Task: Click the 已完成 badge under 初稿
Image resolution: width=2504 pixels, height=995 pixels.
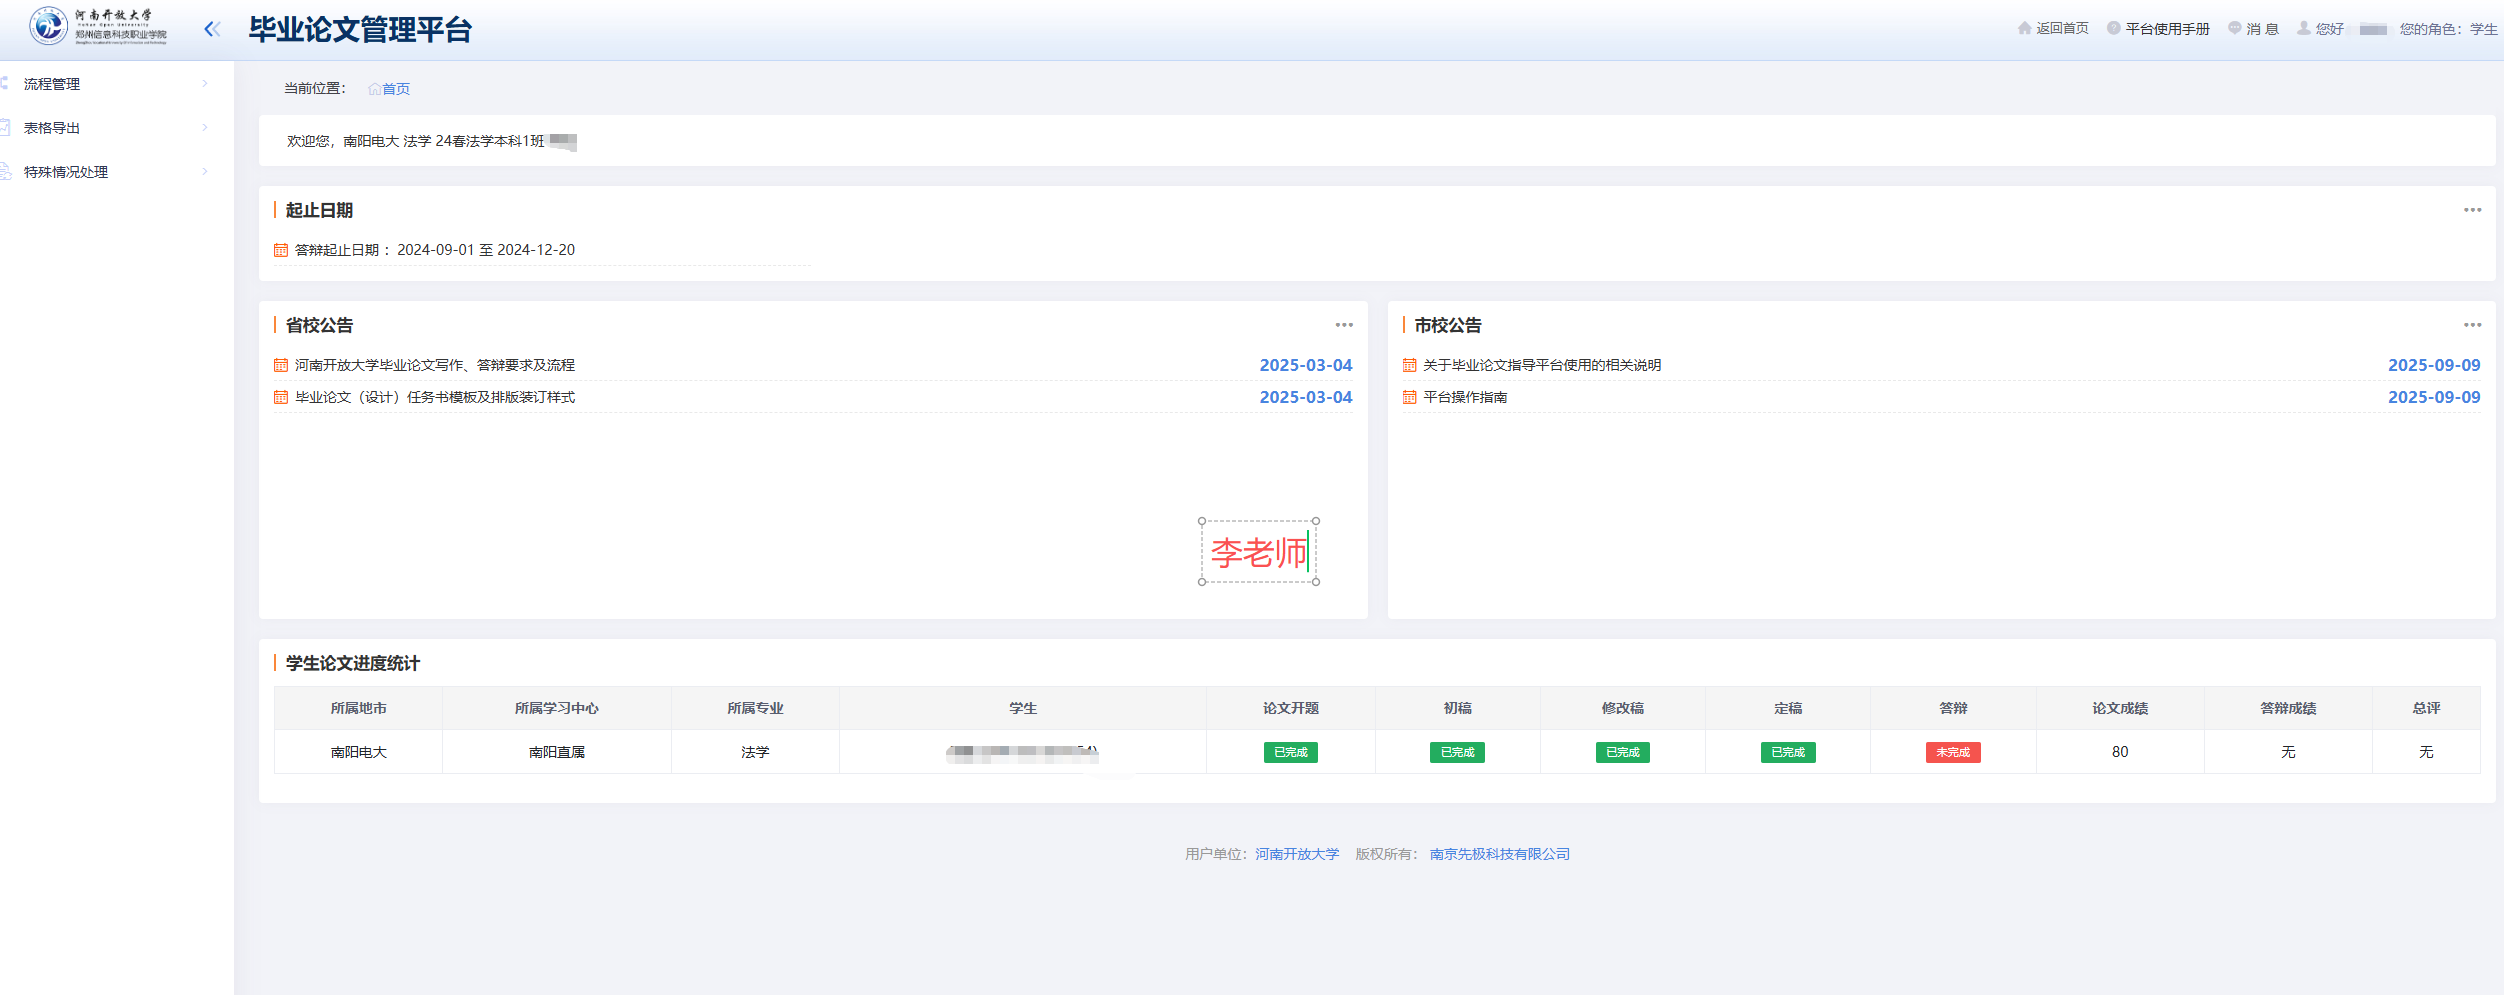Action: pyautogui.click(x=1457, y=752)
